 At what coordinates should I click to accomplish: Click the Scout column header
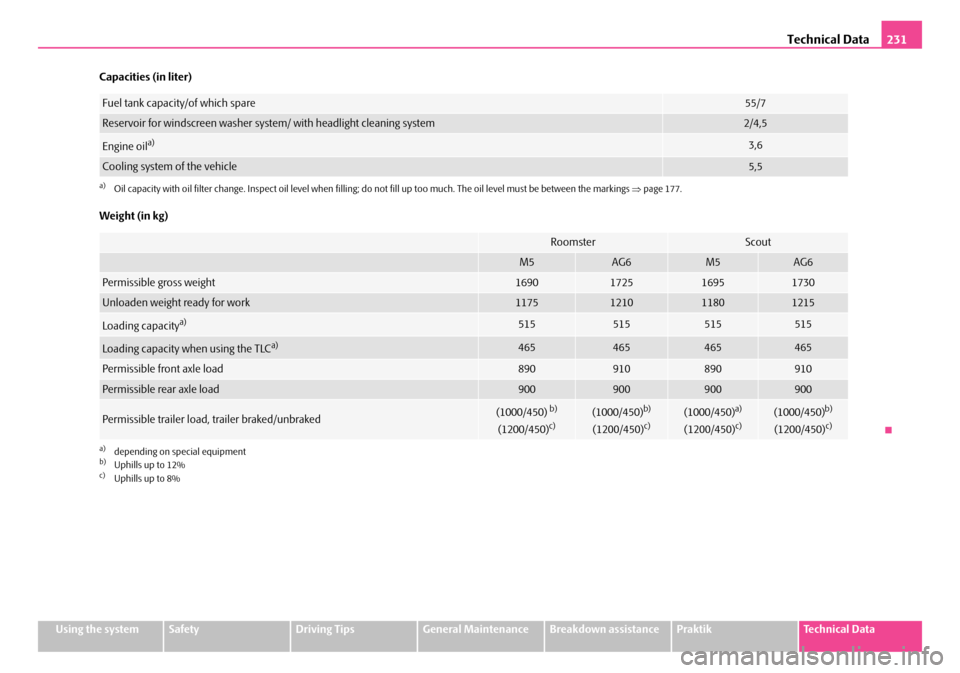[x=758, y=242]
